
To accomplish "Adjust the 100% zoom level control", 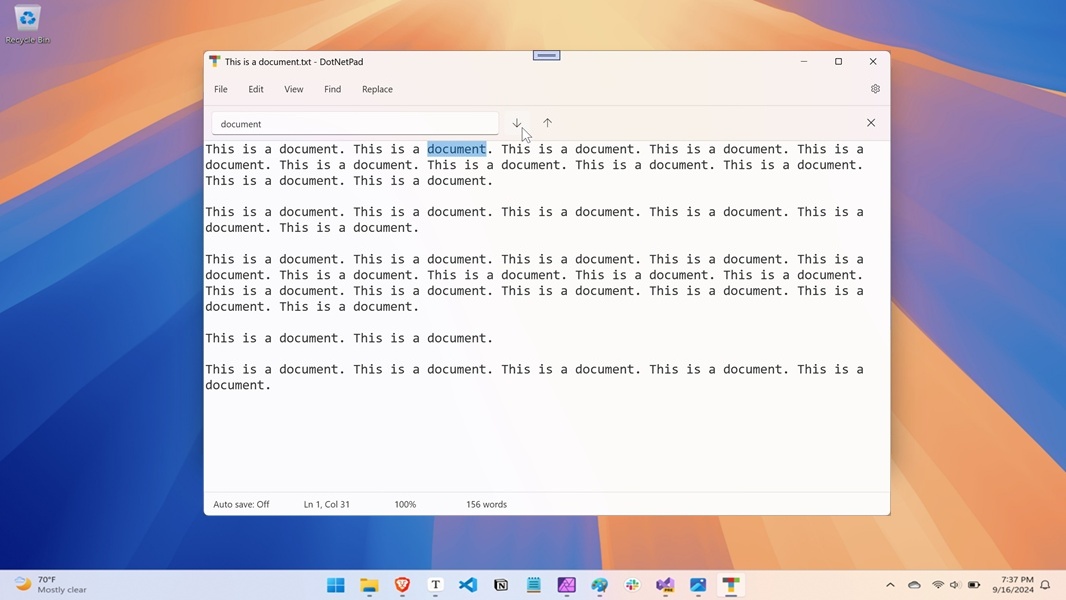I will pos(405,504).
